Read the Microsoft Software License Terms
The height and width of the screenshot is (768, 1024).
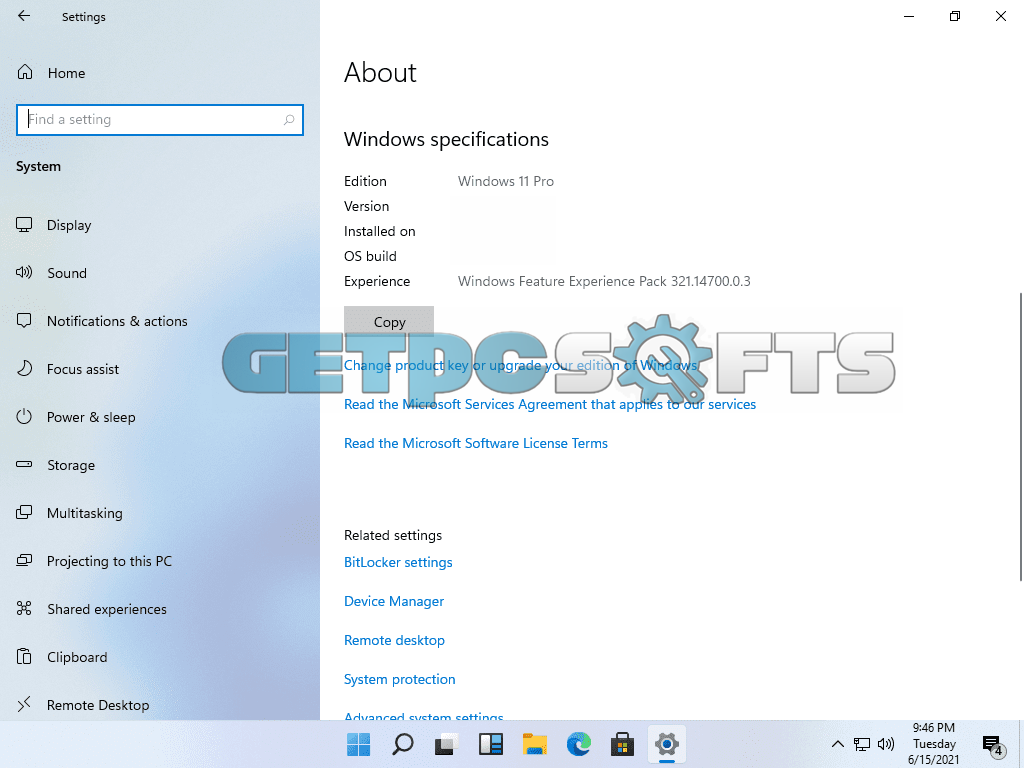click(475, 443)
